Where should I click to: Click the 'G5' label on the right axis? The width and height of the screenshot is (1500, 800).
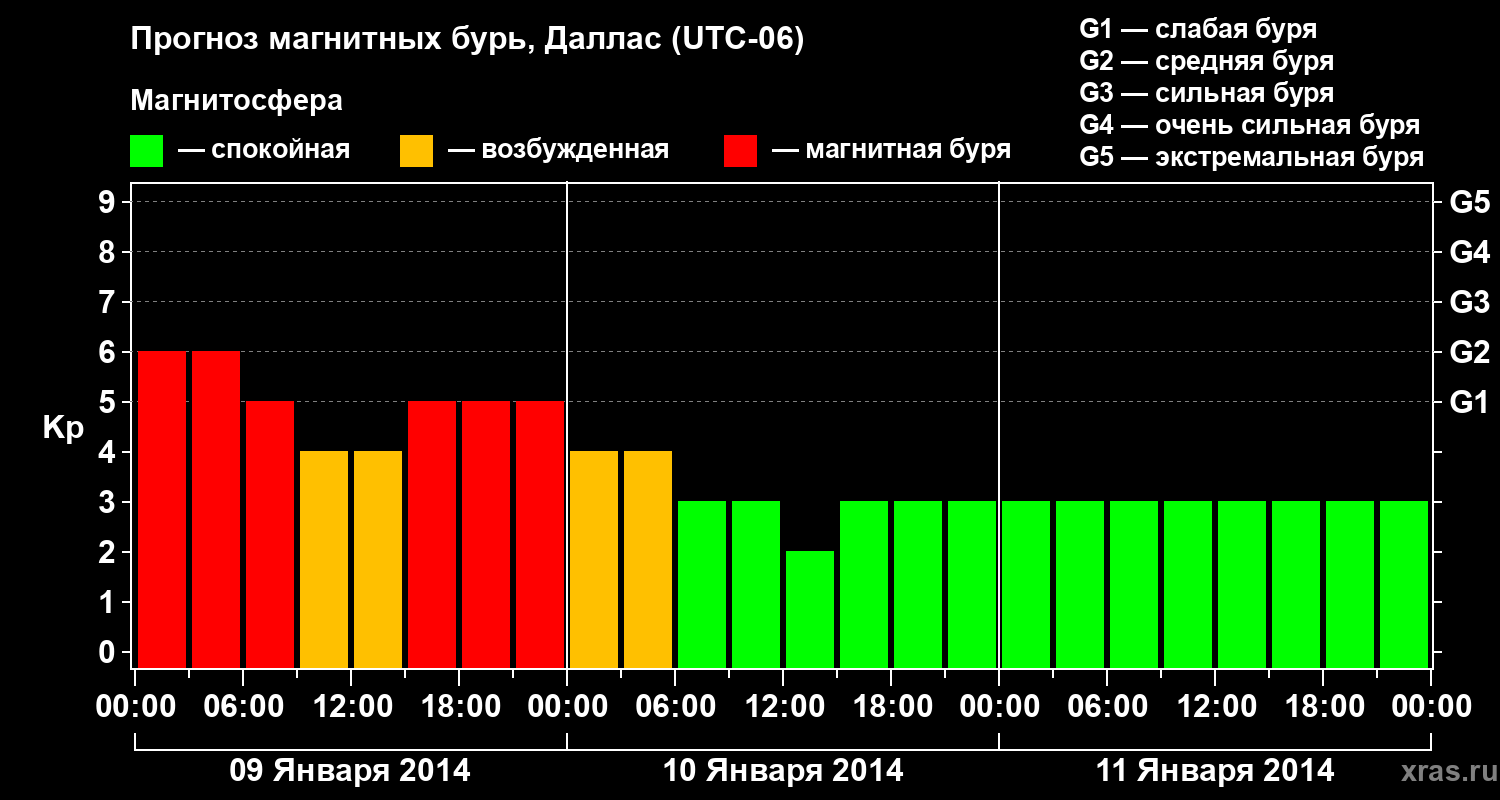[1470, 203]
